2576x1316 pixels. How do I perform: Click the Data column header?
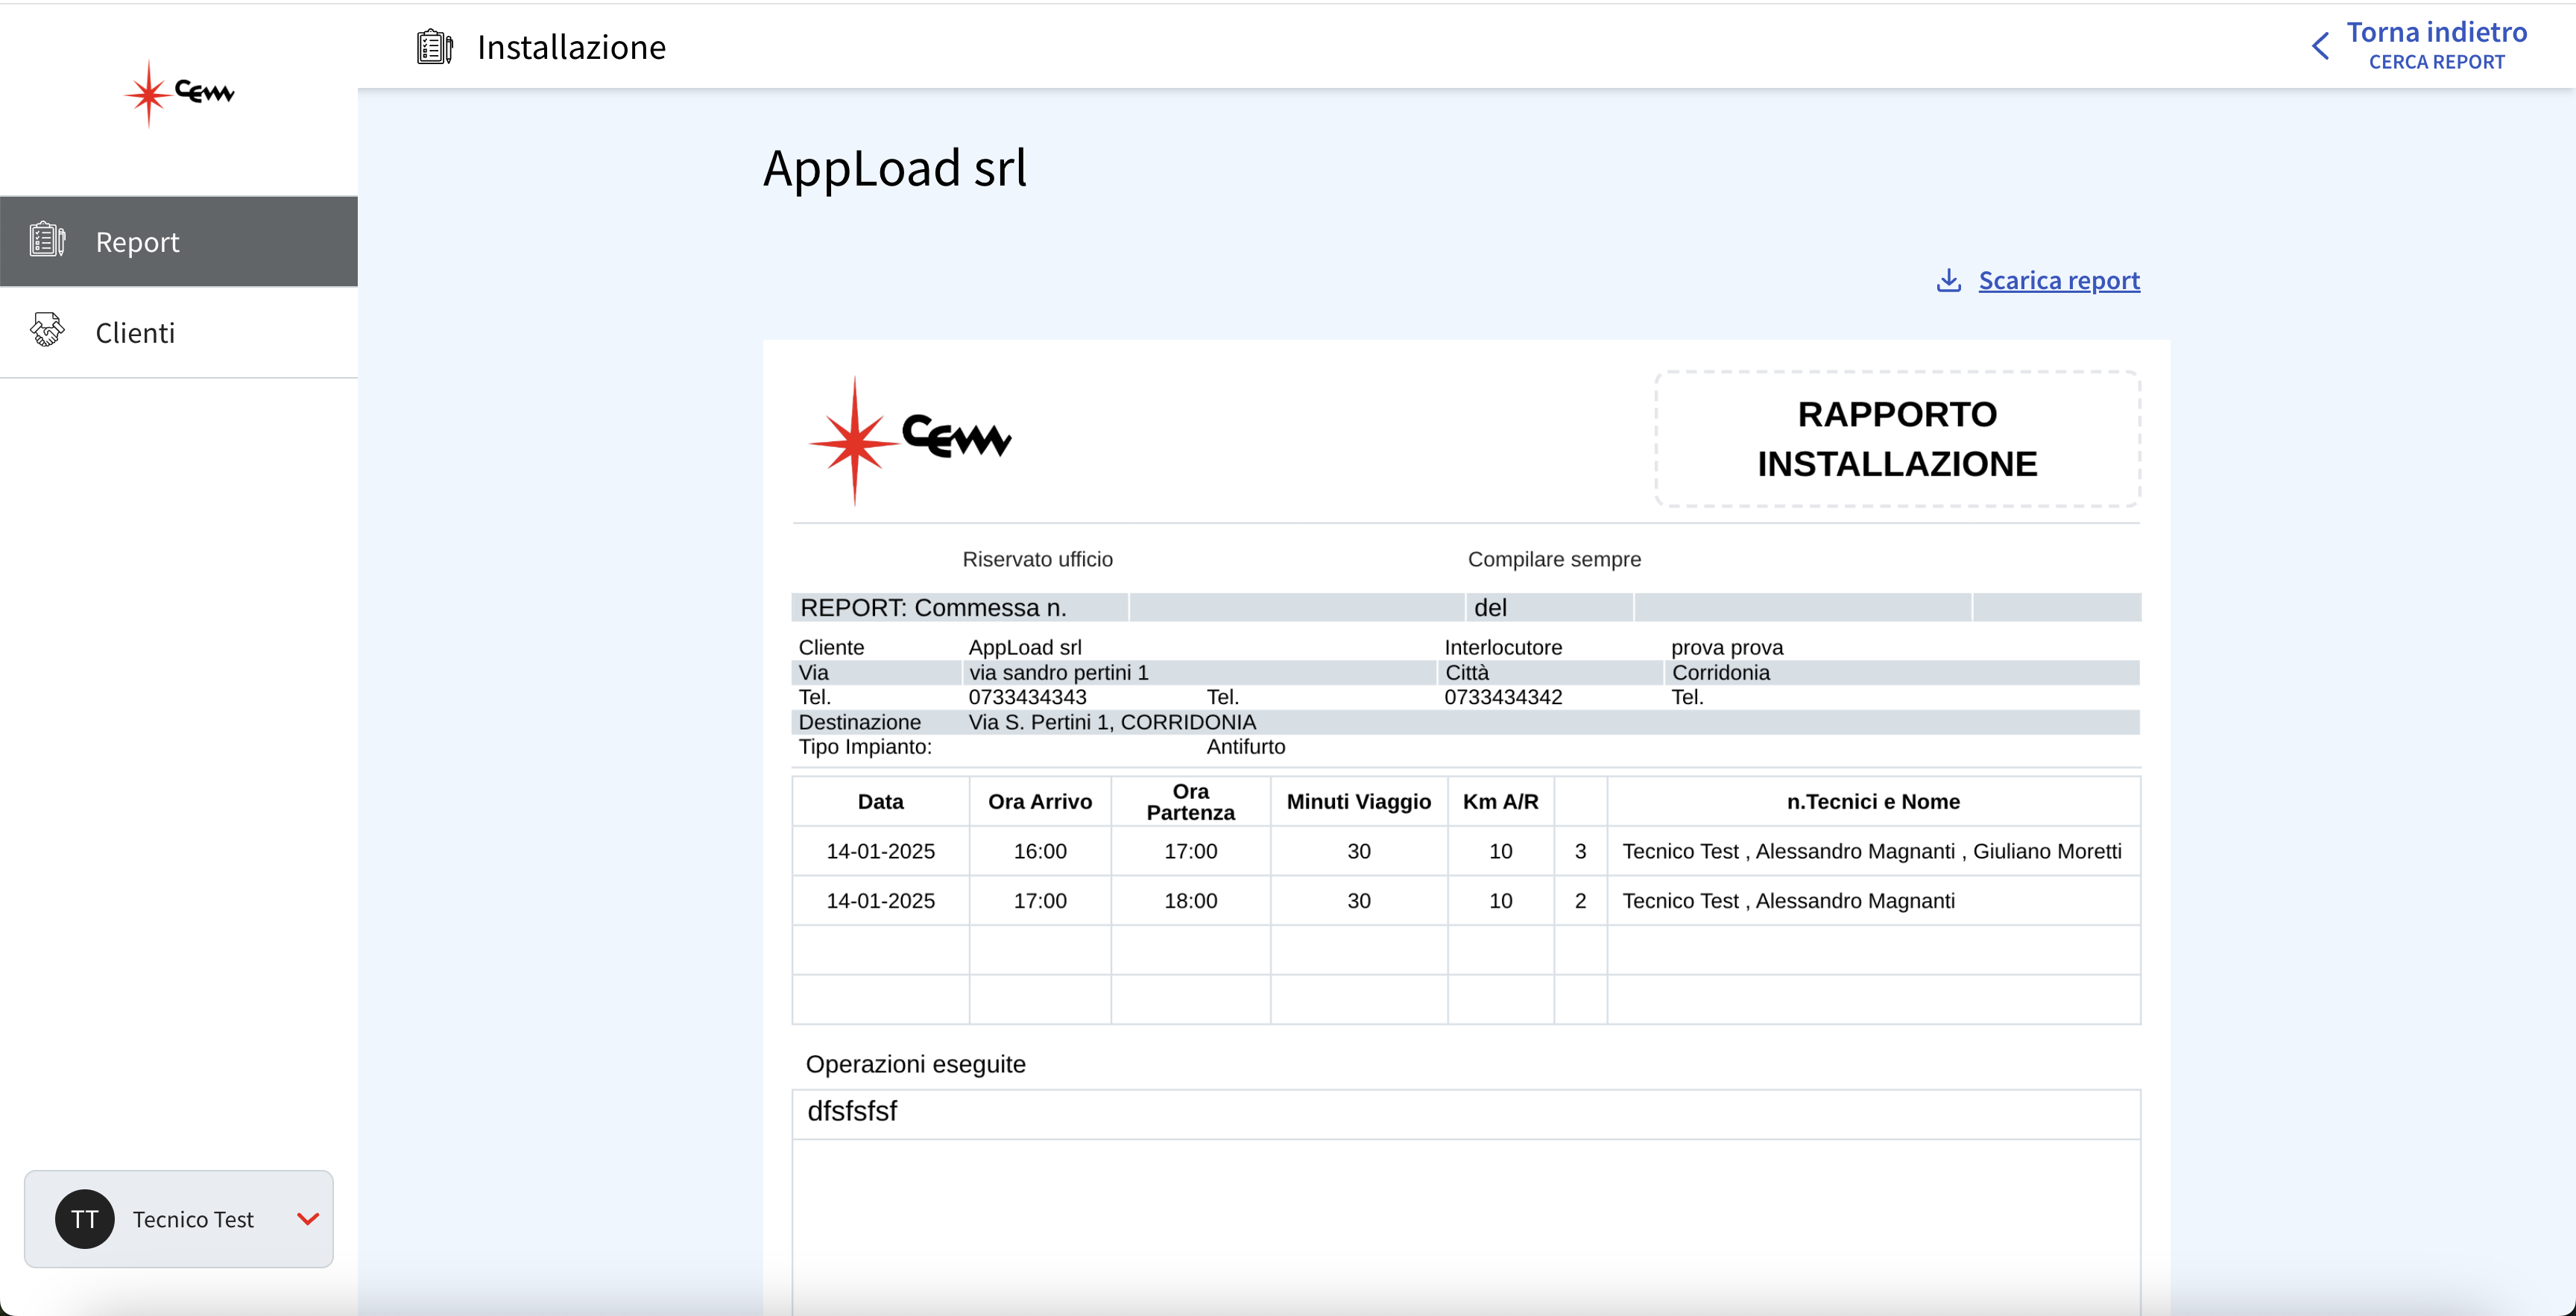880,801
